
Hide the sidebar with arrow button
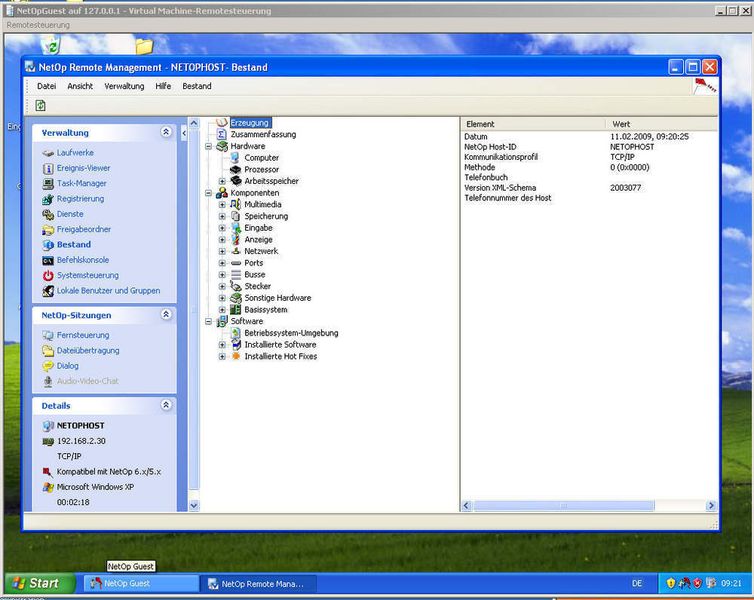(x=184, y=133)
